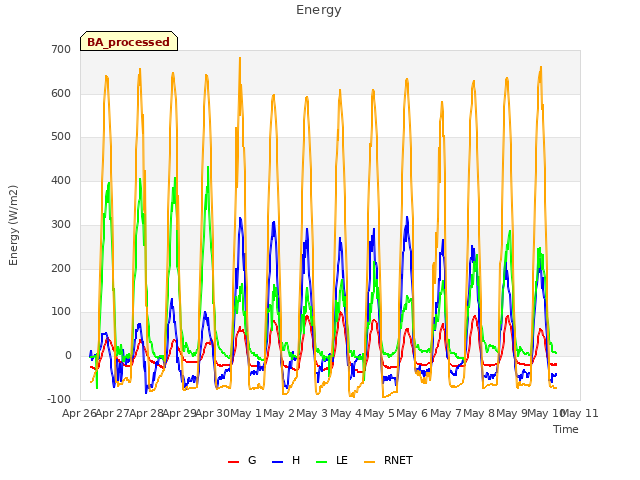Click the BA_processed annotation label
Screen dimensions: 640x480
[x=129, y=42]
